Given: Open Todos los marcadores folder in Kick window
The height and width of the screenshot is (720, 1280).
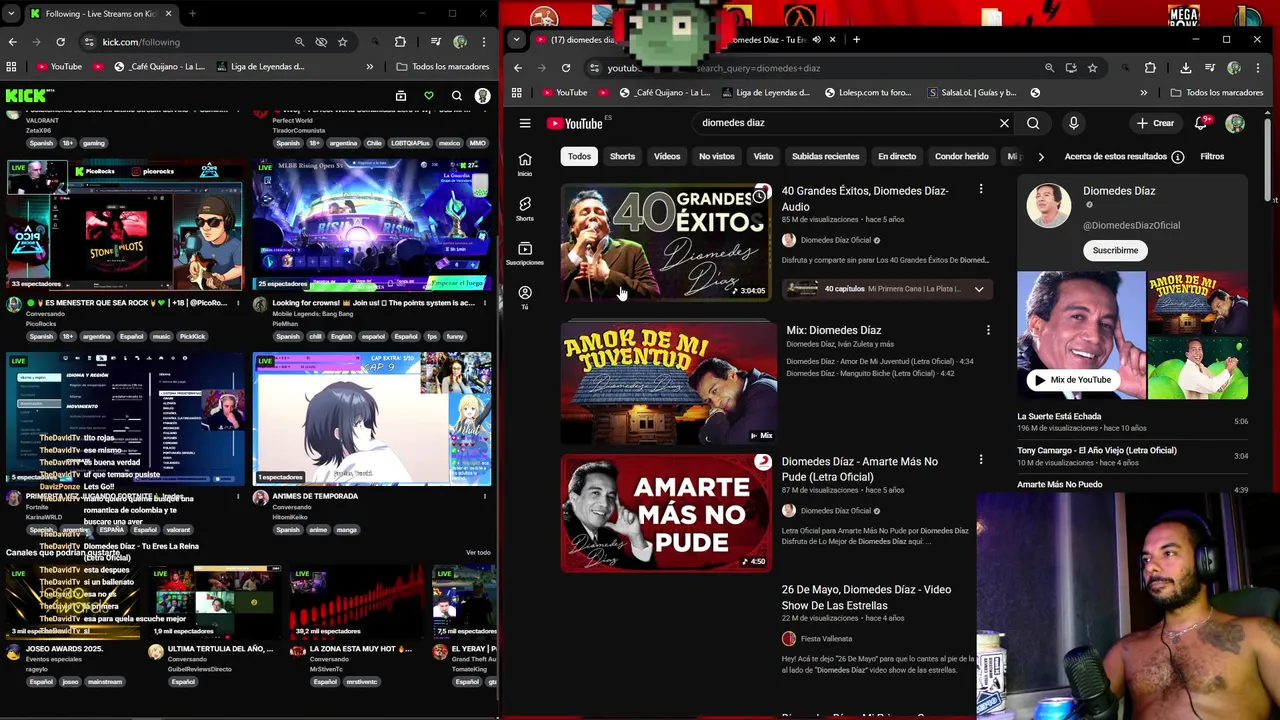Looking at the screenshot, I should tap(443, 67).
